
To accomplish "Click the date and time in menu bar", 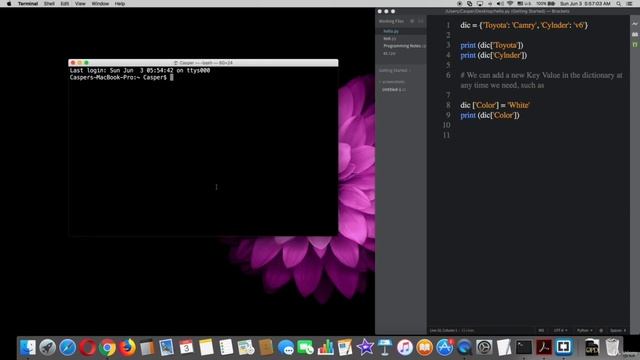I will pos(585,4).
